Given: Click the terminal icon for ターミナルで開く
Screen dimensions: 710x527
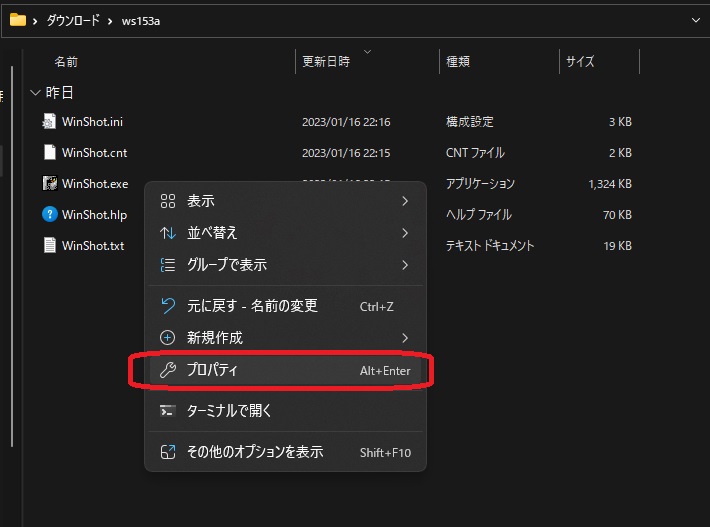Looking at the screenshot, I should click(168, 411).
